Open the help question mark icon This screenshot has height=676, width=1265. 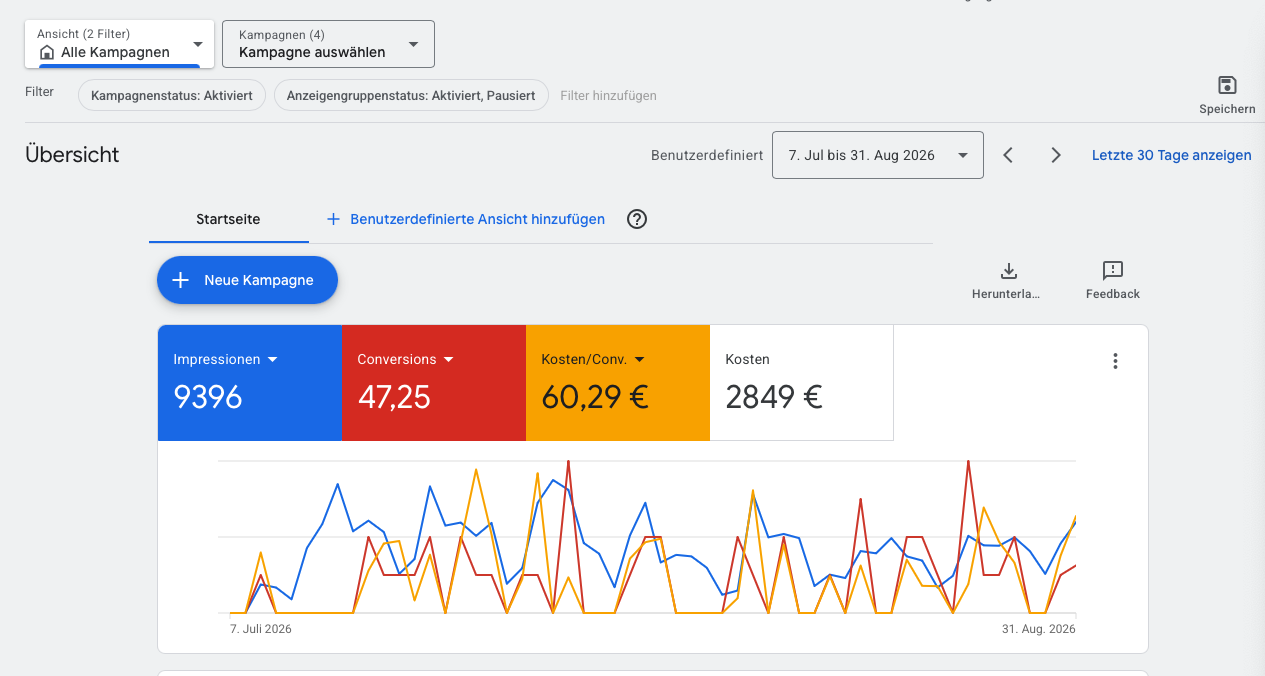click(x=637, y=219)
